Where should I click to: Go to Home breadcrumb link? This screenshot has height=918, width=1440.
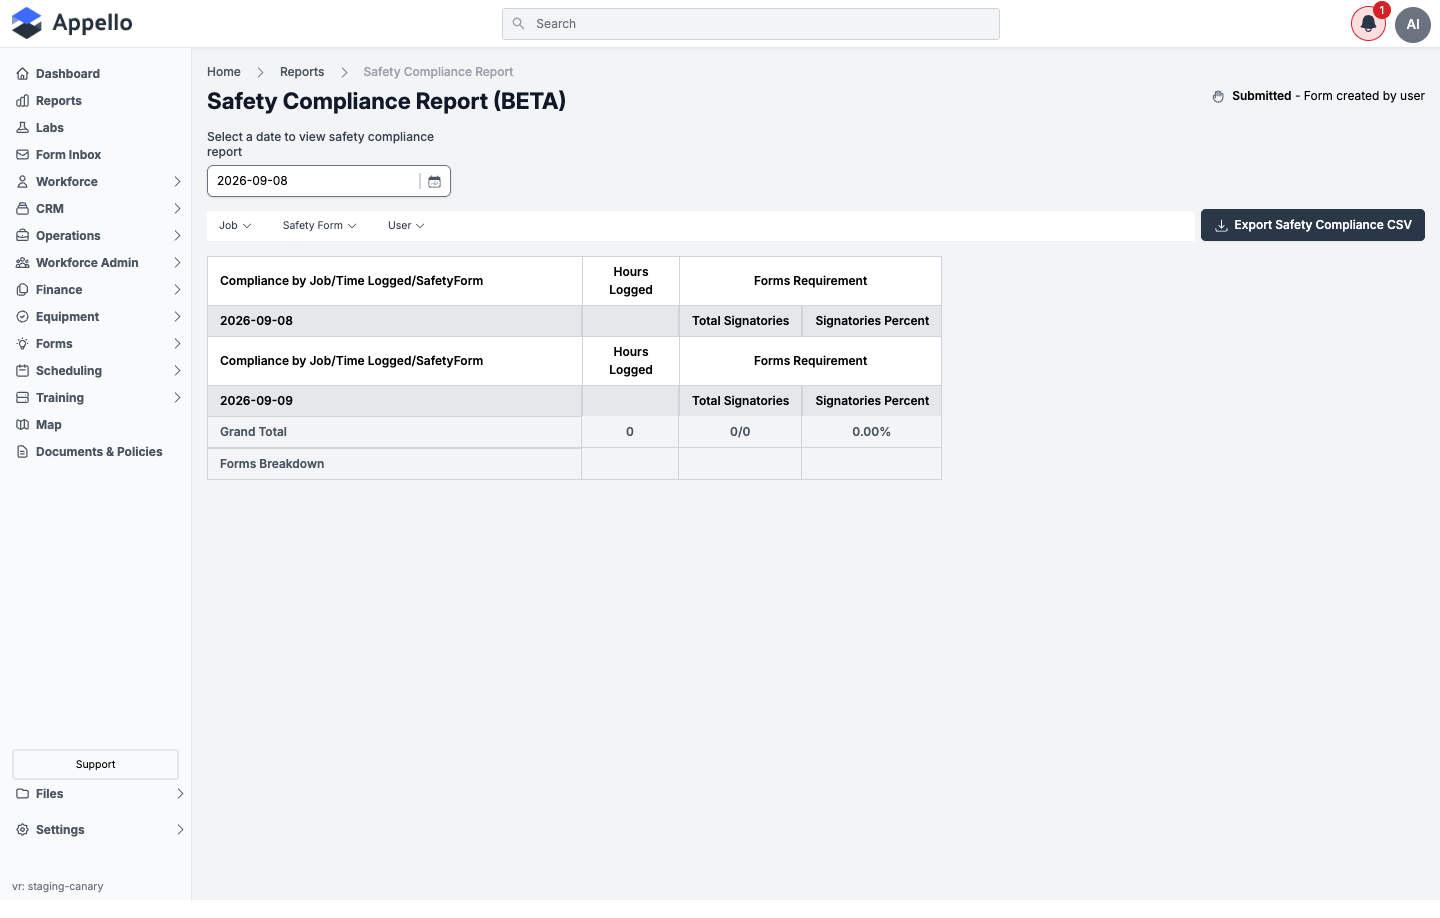224,72
